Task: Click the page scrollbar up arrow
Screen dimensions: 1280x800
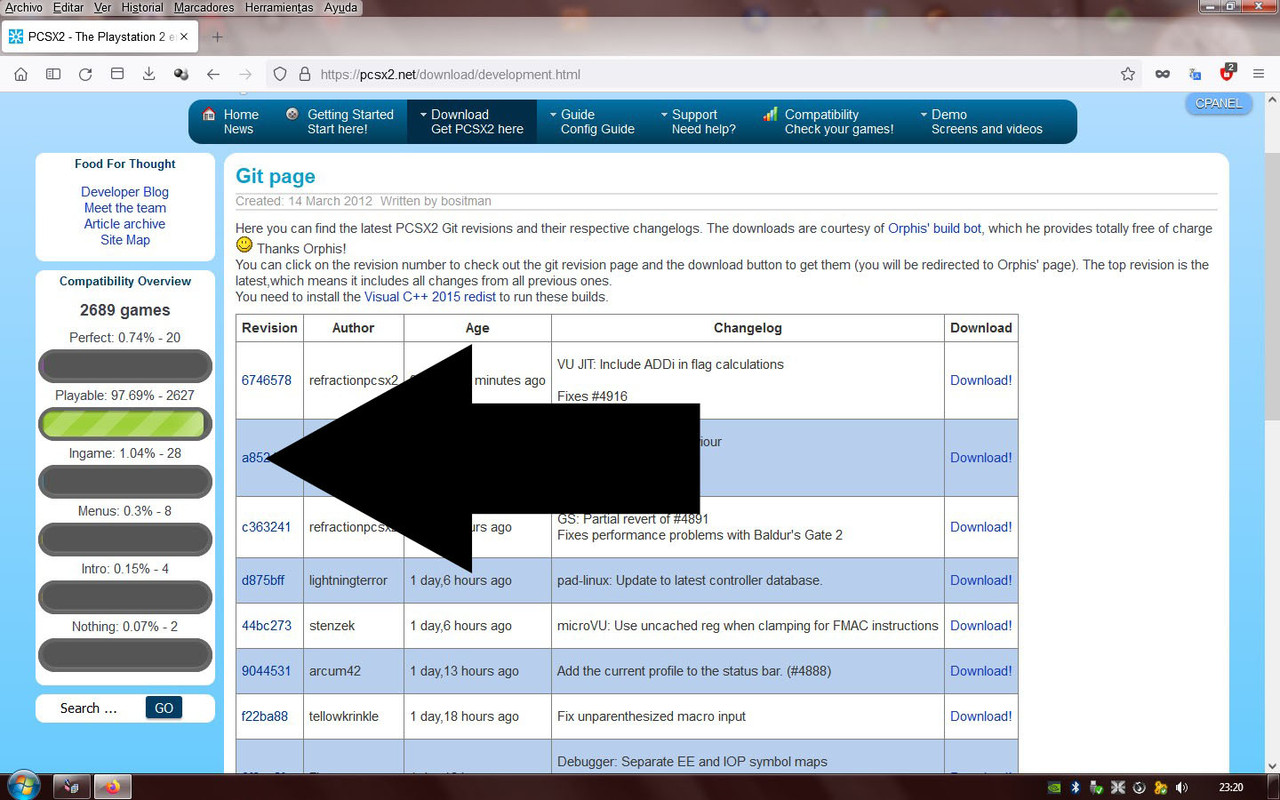Action: (x=1272, y=100)
